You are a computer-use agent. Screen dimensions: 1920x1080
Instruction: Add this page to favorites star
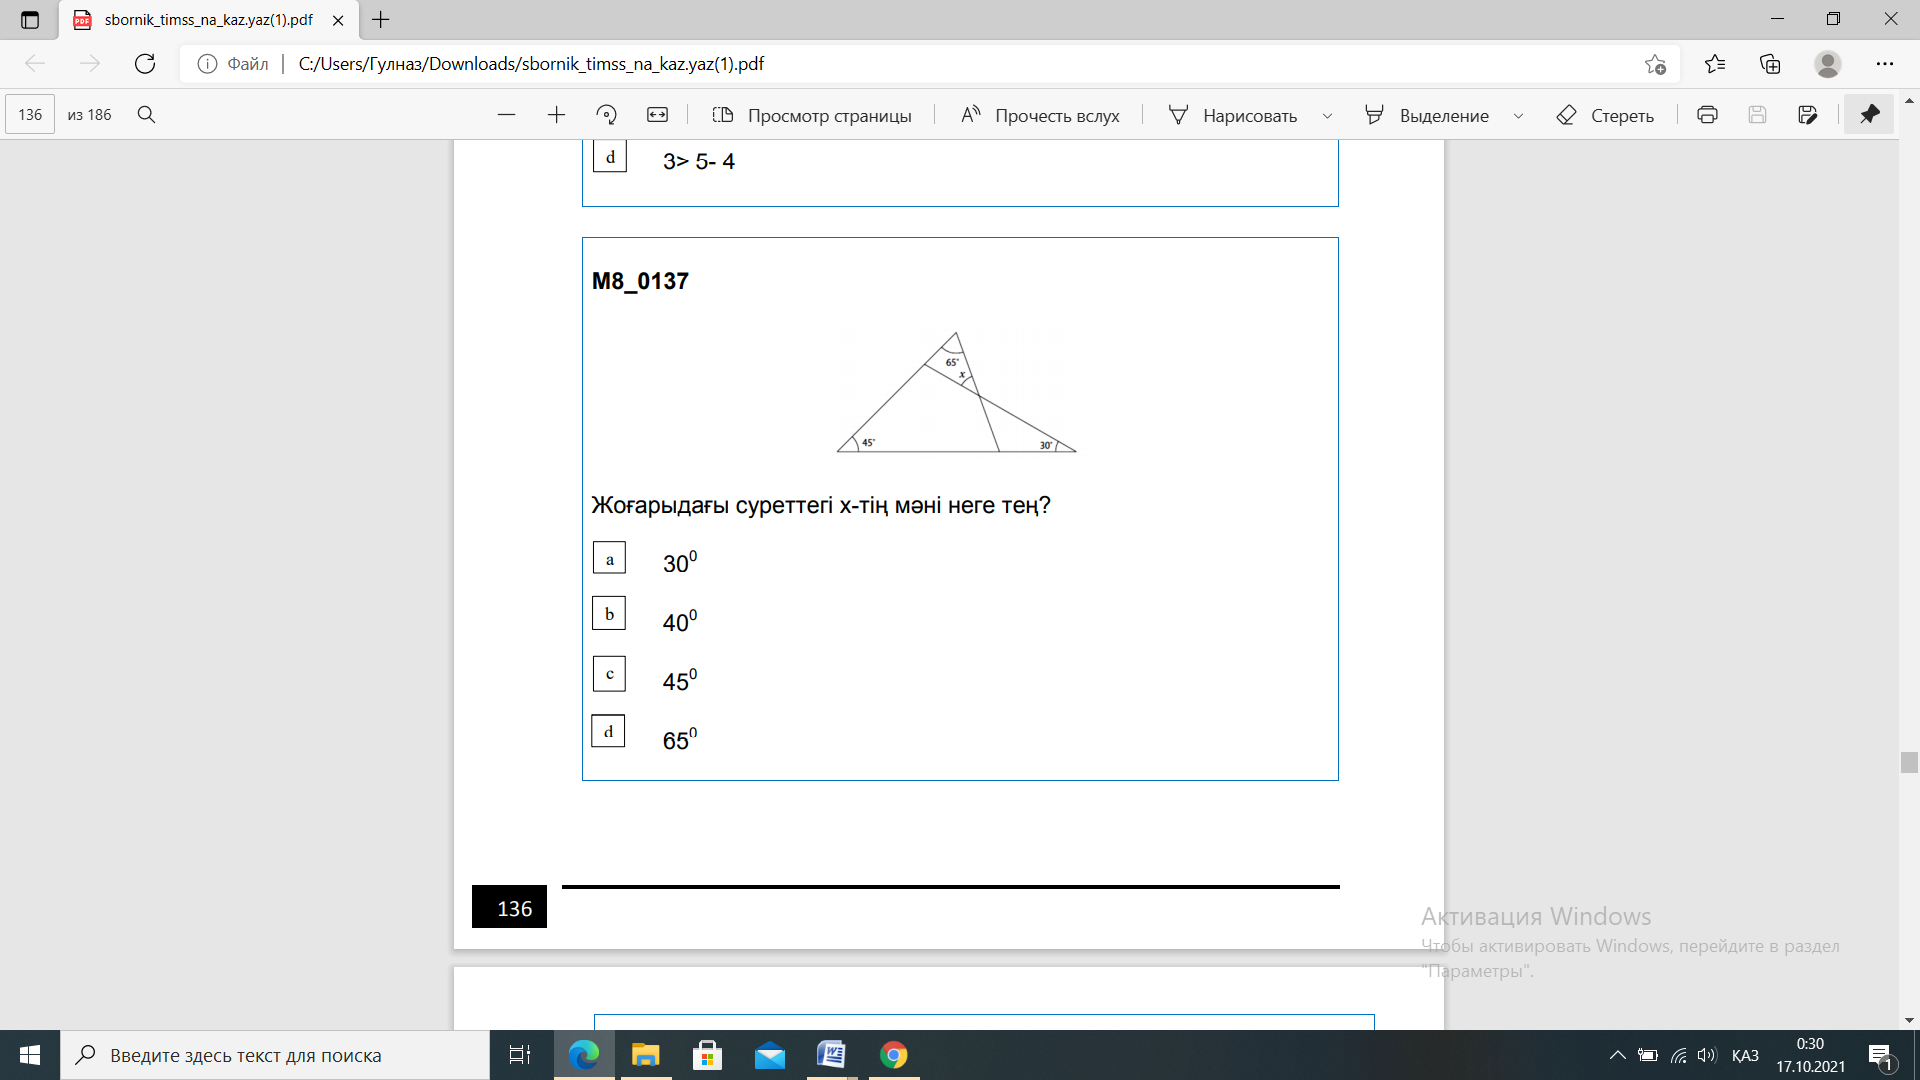coord(1655,64)
